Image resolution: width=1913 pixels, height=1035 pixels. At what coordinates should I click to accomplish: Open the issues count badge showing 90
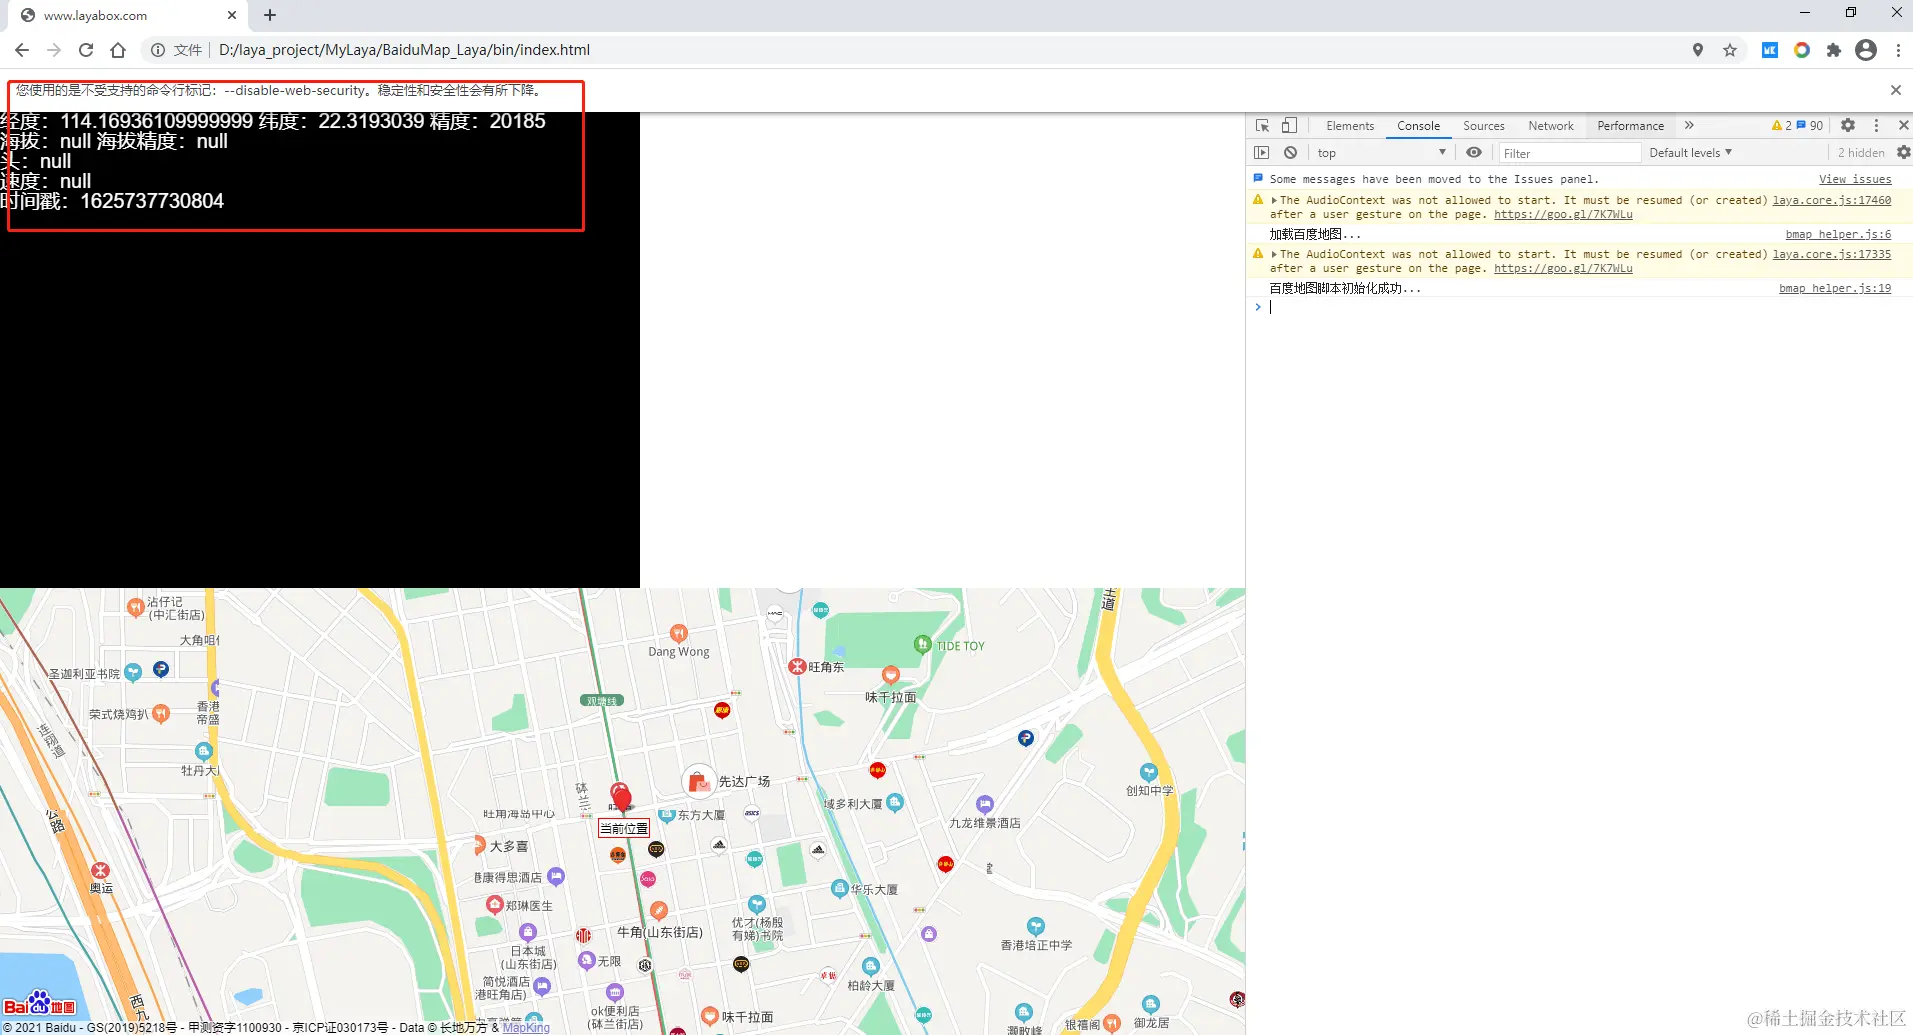pyautogui.click(x=1810, y=126)
